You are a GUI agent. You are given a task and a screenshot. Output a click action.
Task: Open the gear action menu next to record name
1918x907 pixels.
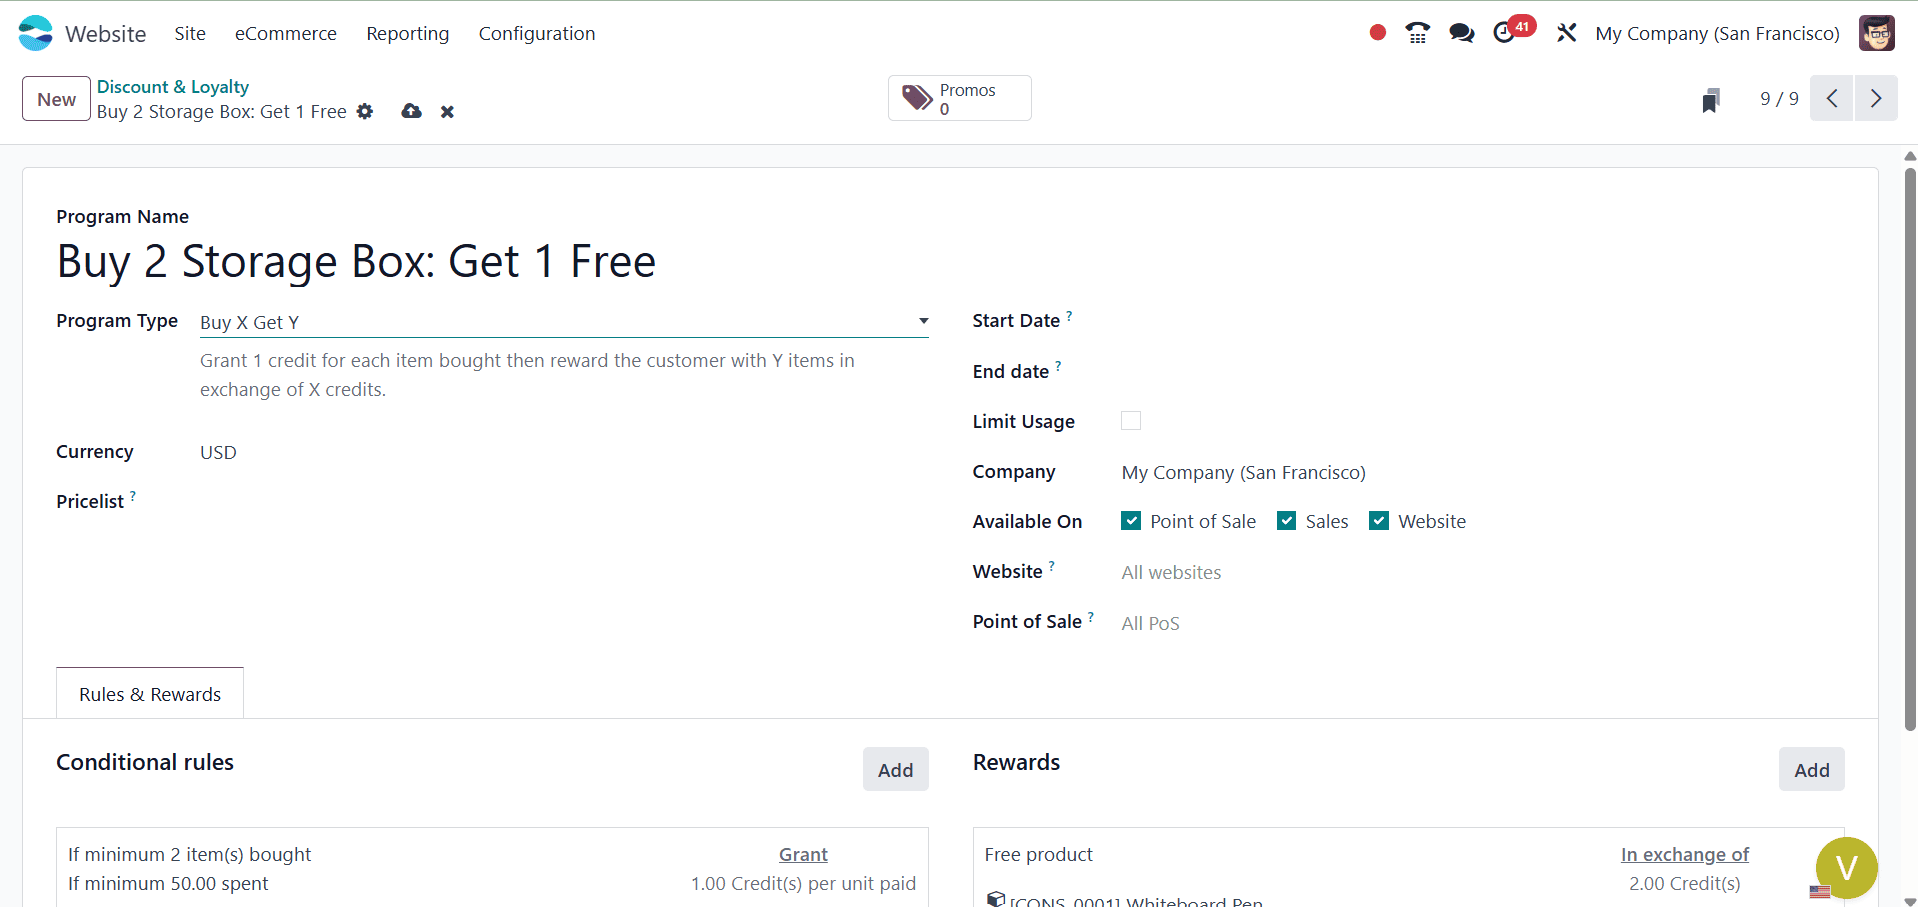[364, 111]
